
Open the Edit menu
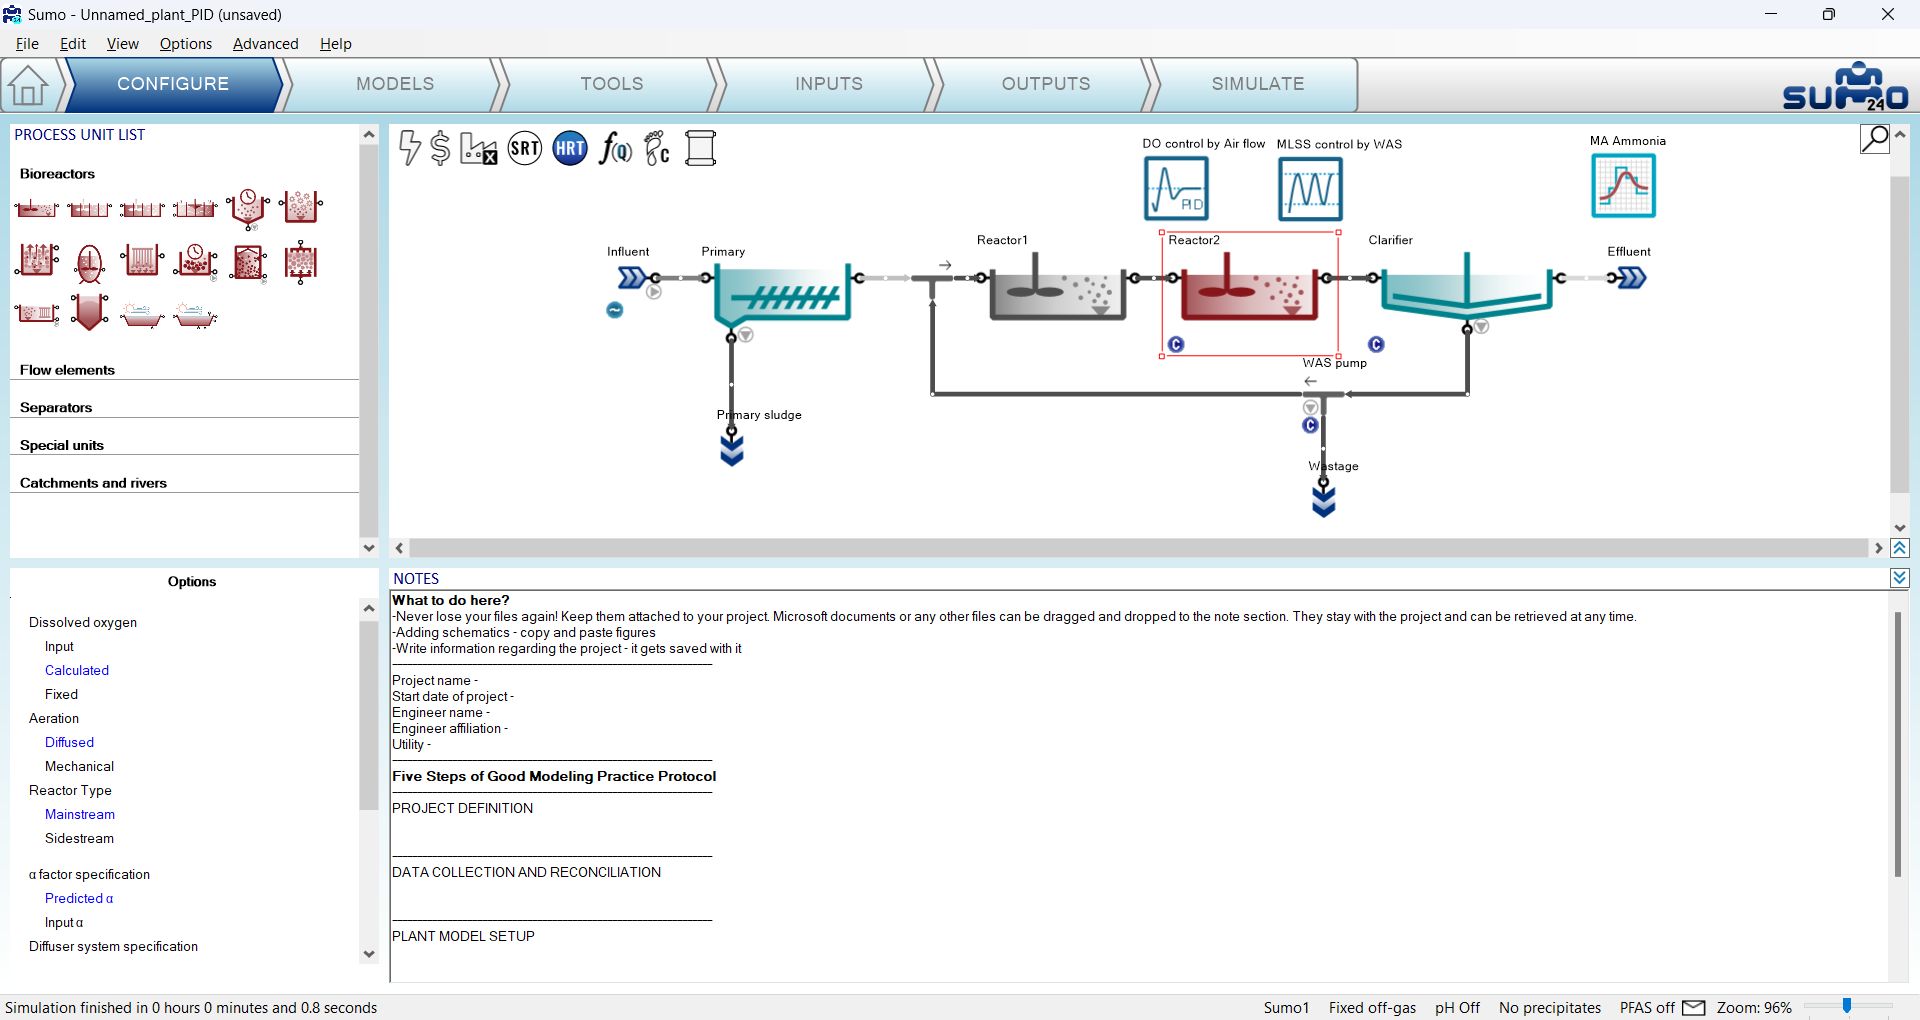click(73, 44)
